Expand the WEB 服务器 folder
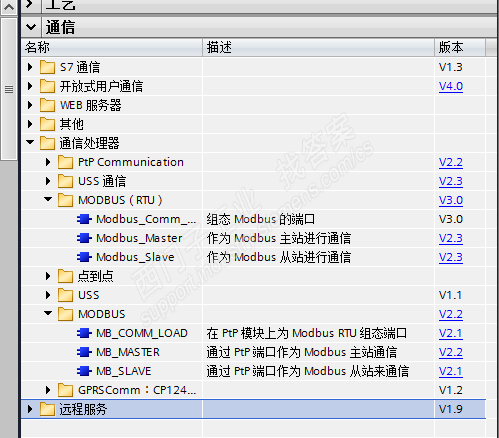Viewport: 499px width, 438px height. tap(30, 105)
